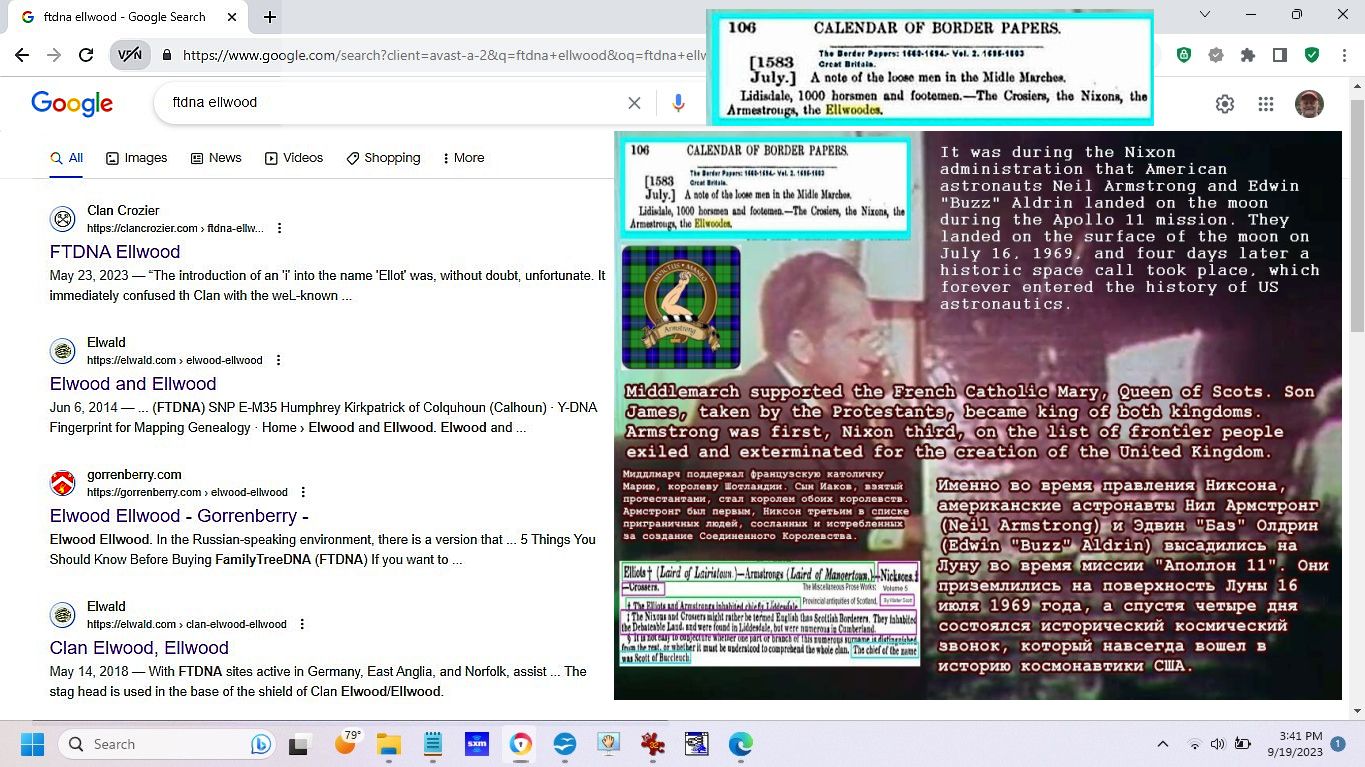The height and width of the screenshot is (767, 1365).
Task: Go back to the previous page
Action: [x=22, y=55]
